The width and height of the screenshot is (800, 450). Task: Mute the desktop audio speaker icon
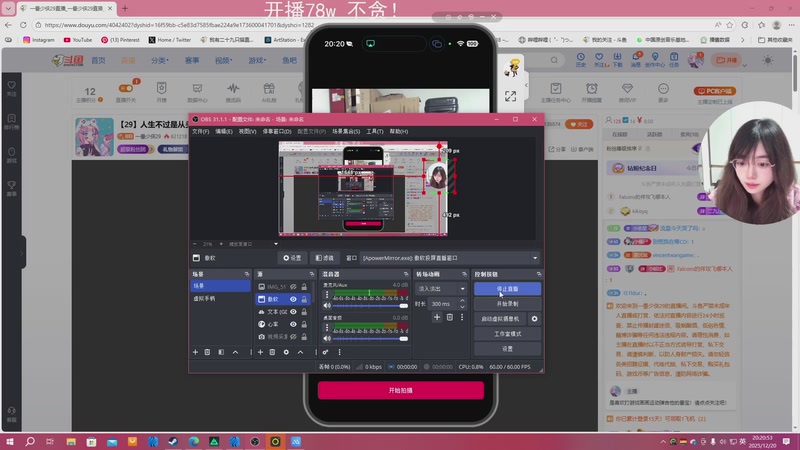(327, 338)
